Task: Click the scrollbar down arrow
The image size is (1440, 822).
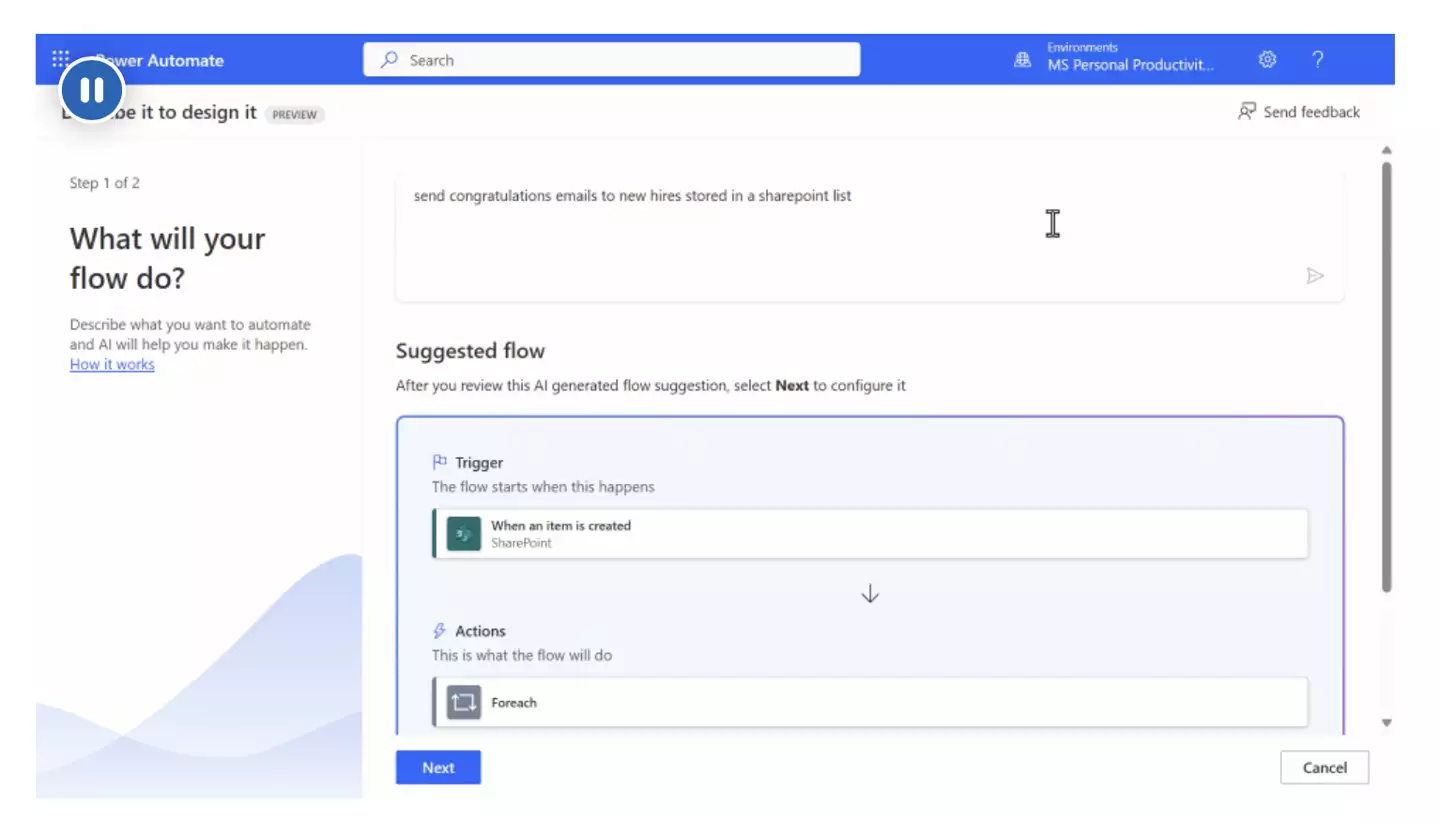Action: point(1386,722)
